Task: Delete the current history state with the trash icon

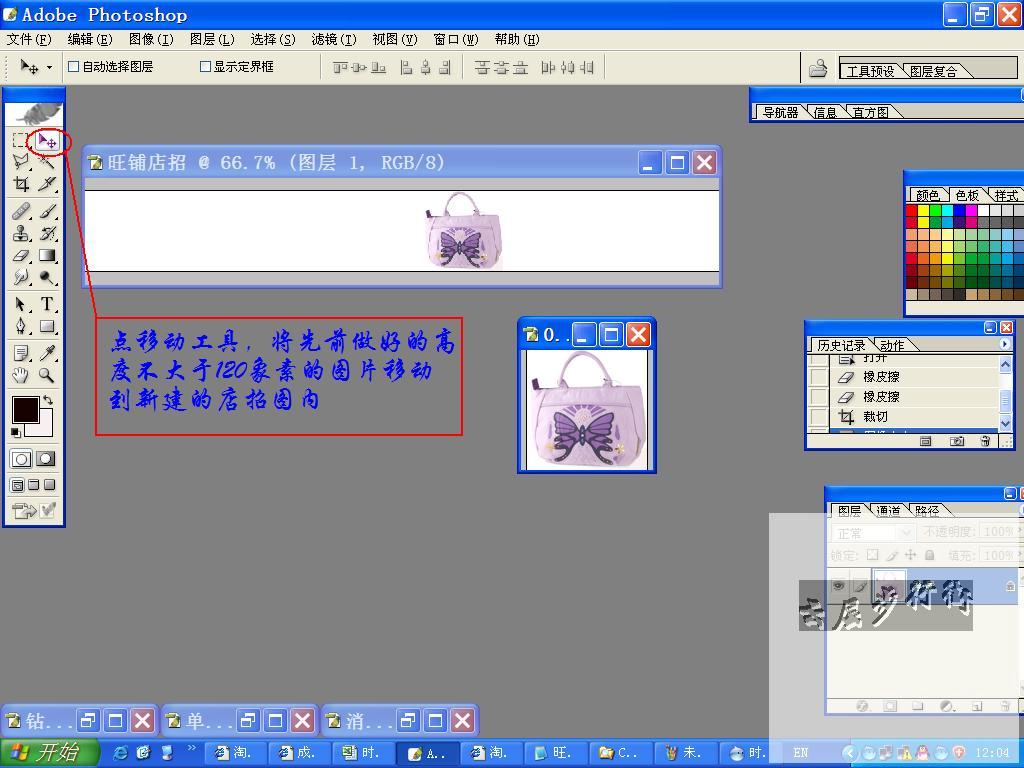Action: tap(985, 442)
